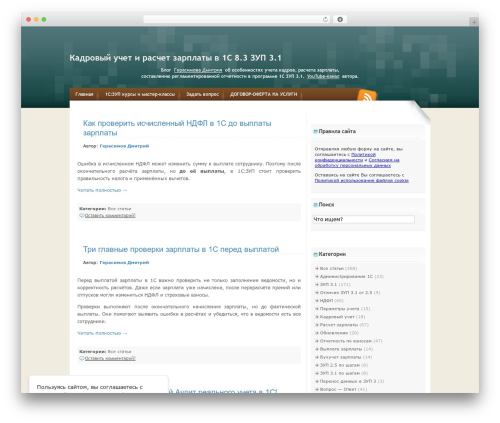Open Согласием на обработку персональных данных link
This screenshot has height=423, width=500.
pyautogui.click(x=357, y=163)
